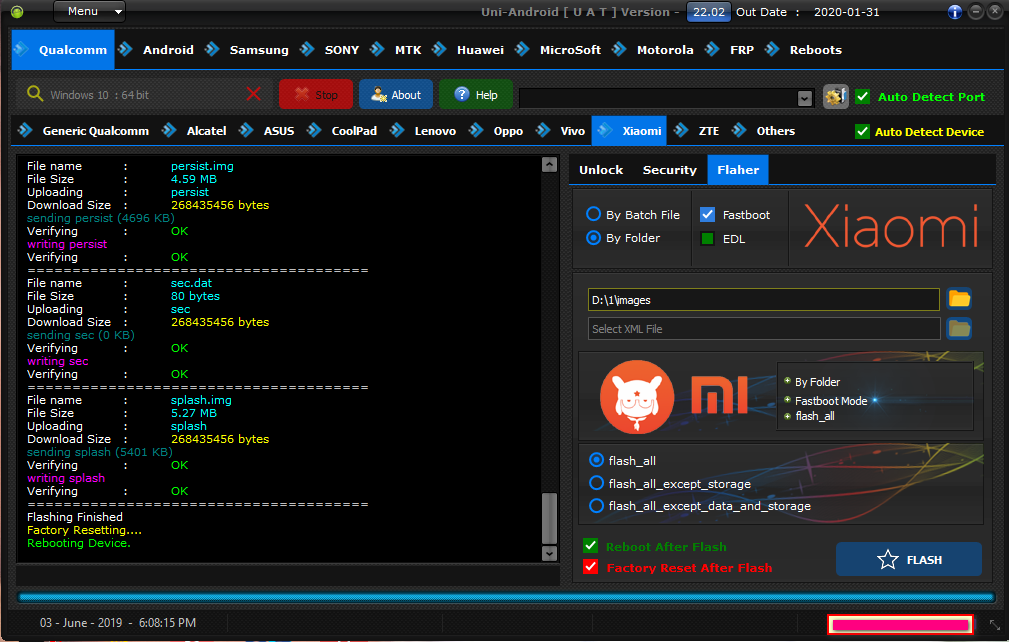Click the log scrollbar thumb
The height and width of the screenshot is (642, 1009).
tap(550, 518)
